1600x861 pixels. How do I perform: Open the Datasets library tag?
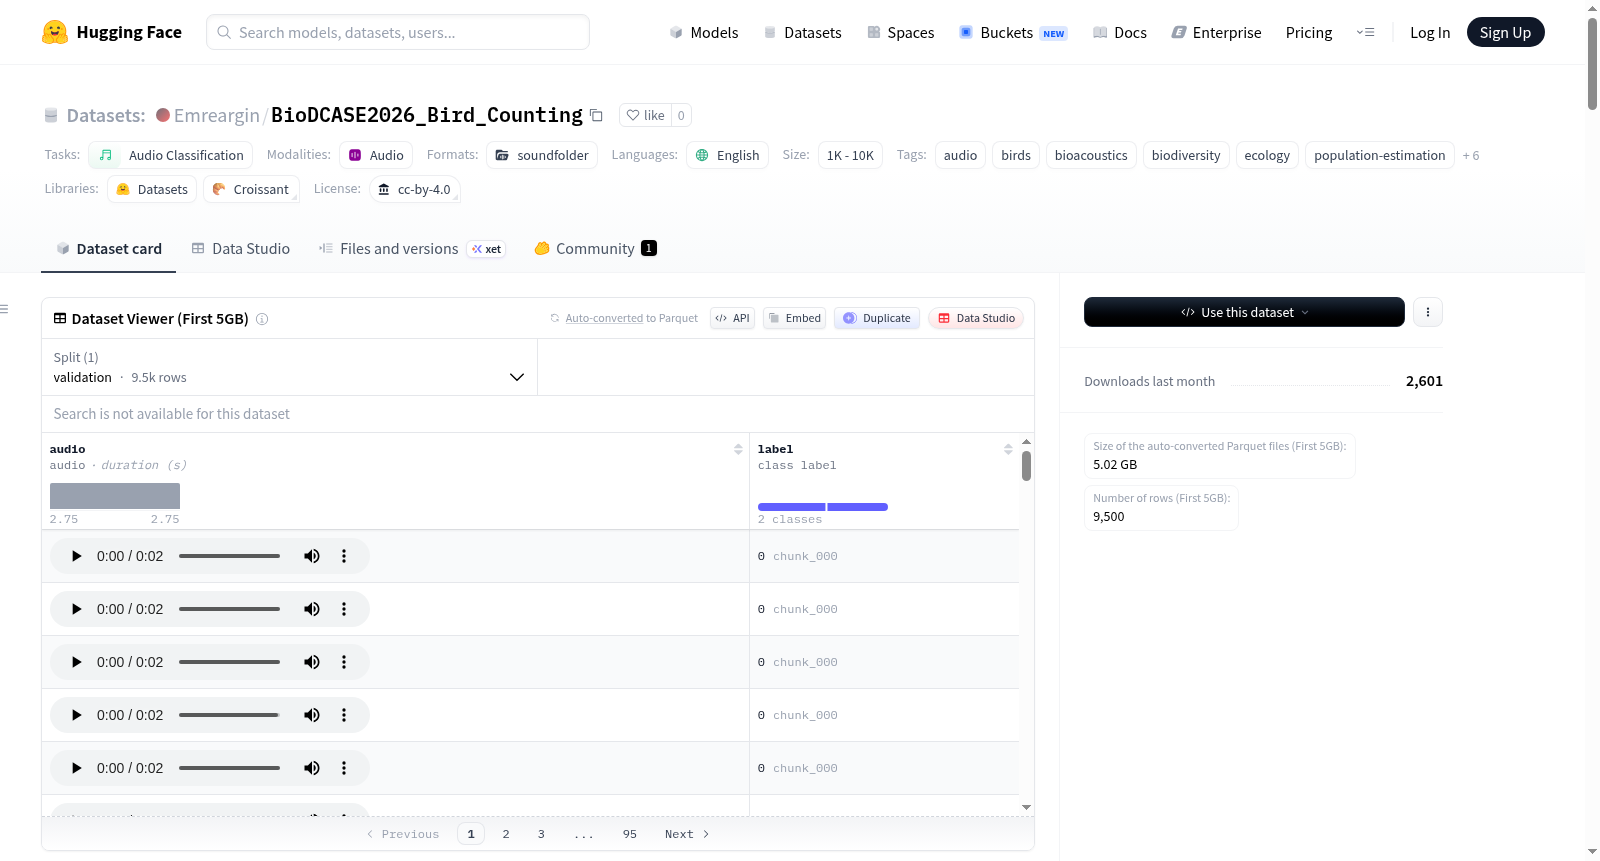pyautogui.click(x=152, y=189)
